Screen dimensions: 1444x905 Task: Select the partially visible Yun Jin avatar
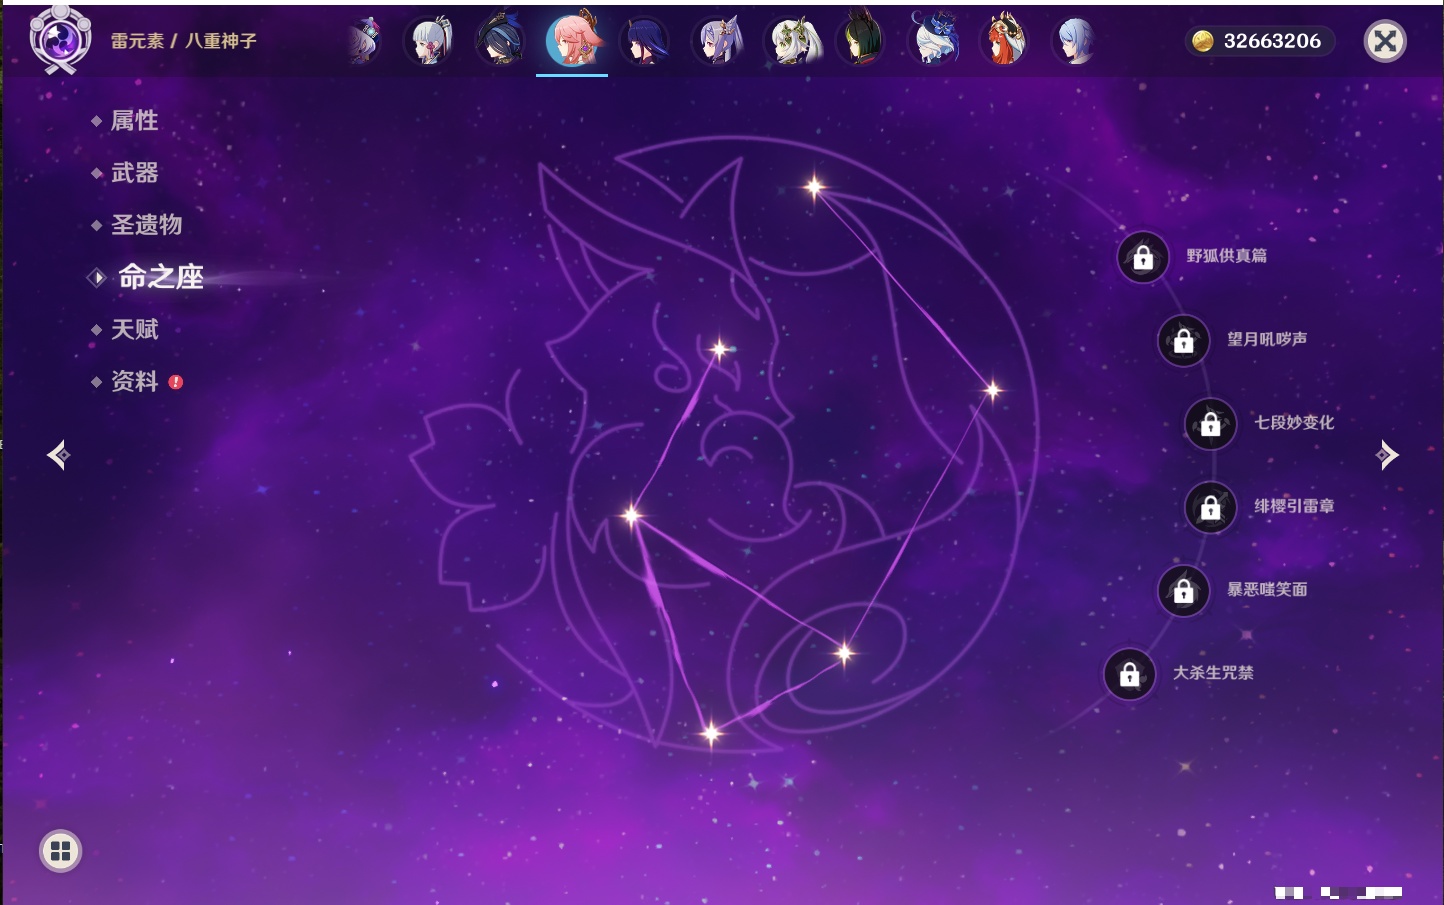[366, 41]
